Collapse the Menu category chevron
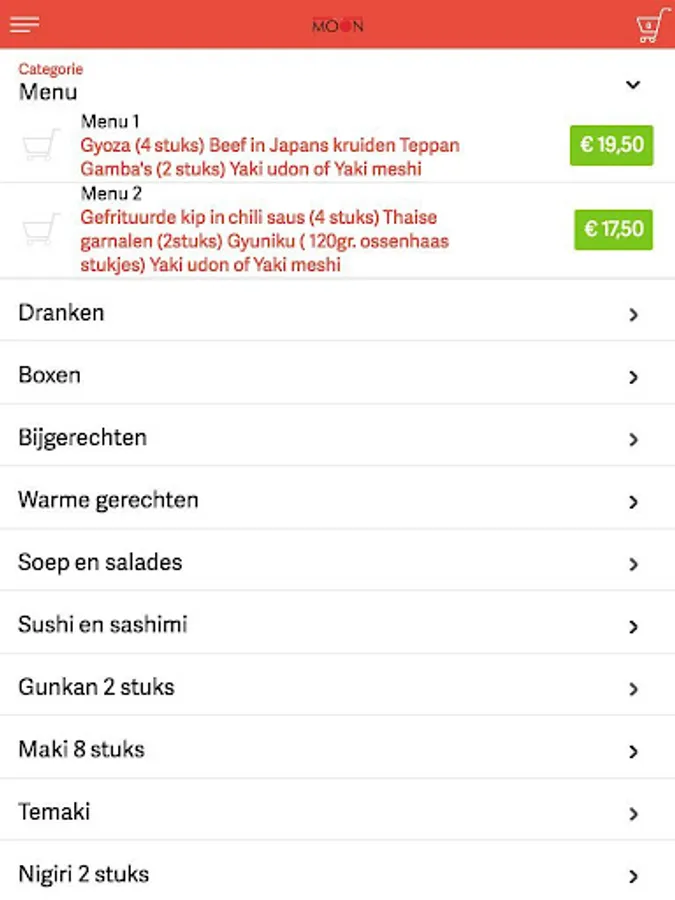The height and width of the screenshot is (900, 675). pyautogui.click(x=633, y=85)
